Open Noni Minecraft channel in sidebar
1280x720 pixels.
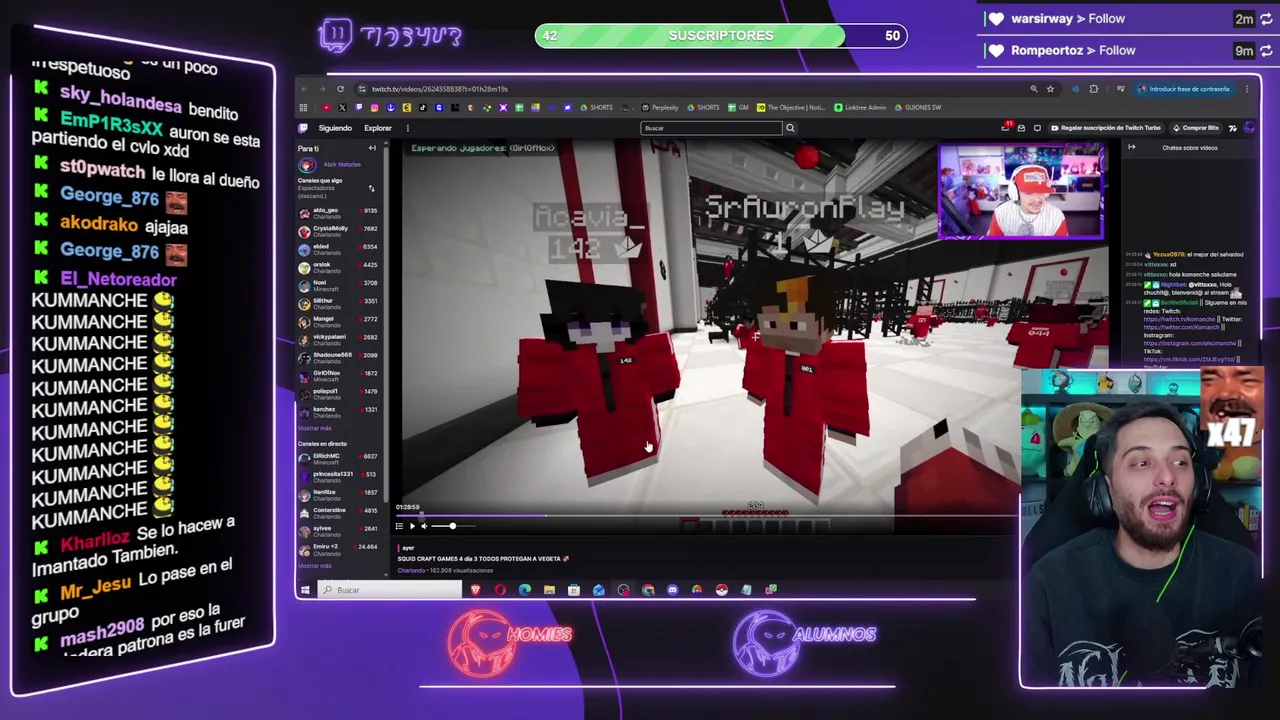(338, 285)
